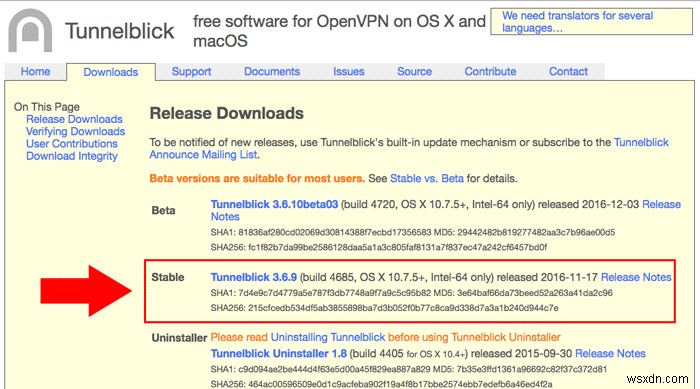Viewport: 700px width, 389px height.
Task: Open the Contact tab
Action: tap(568, 71)
